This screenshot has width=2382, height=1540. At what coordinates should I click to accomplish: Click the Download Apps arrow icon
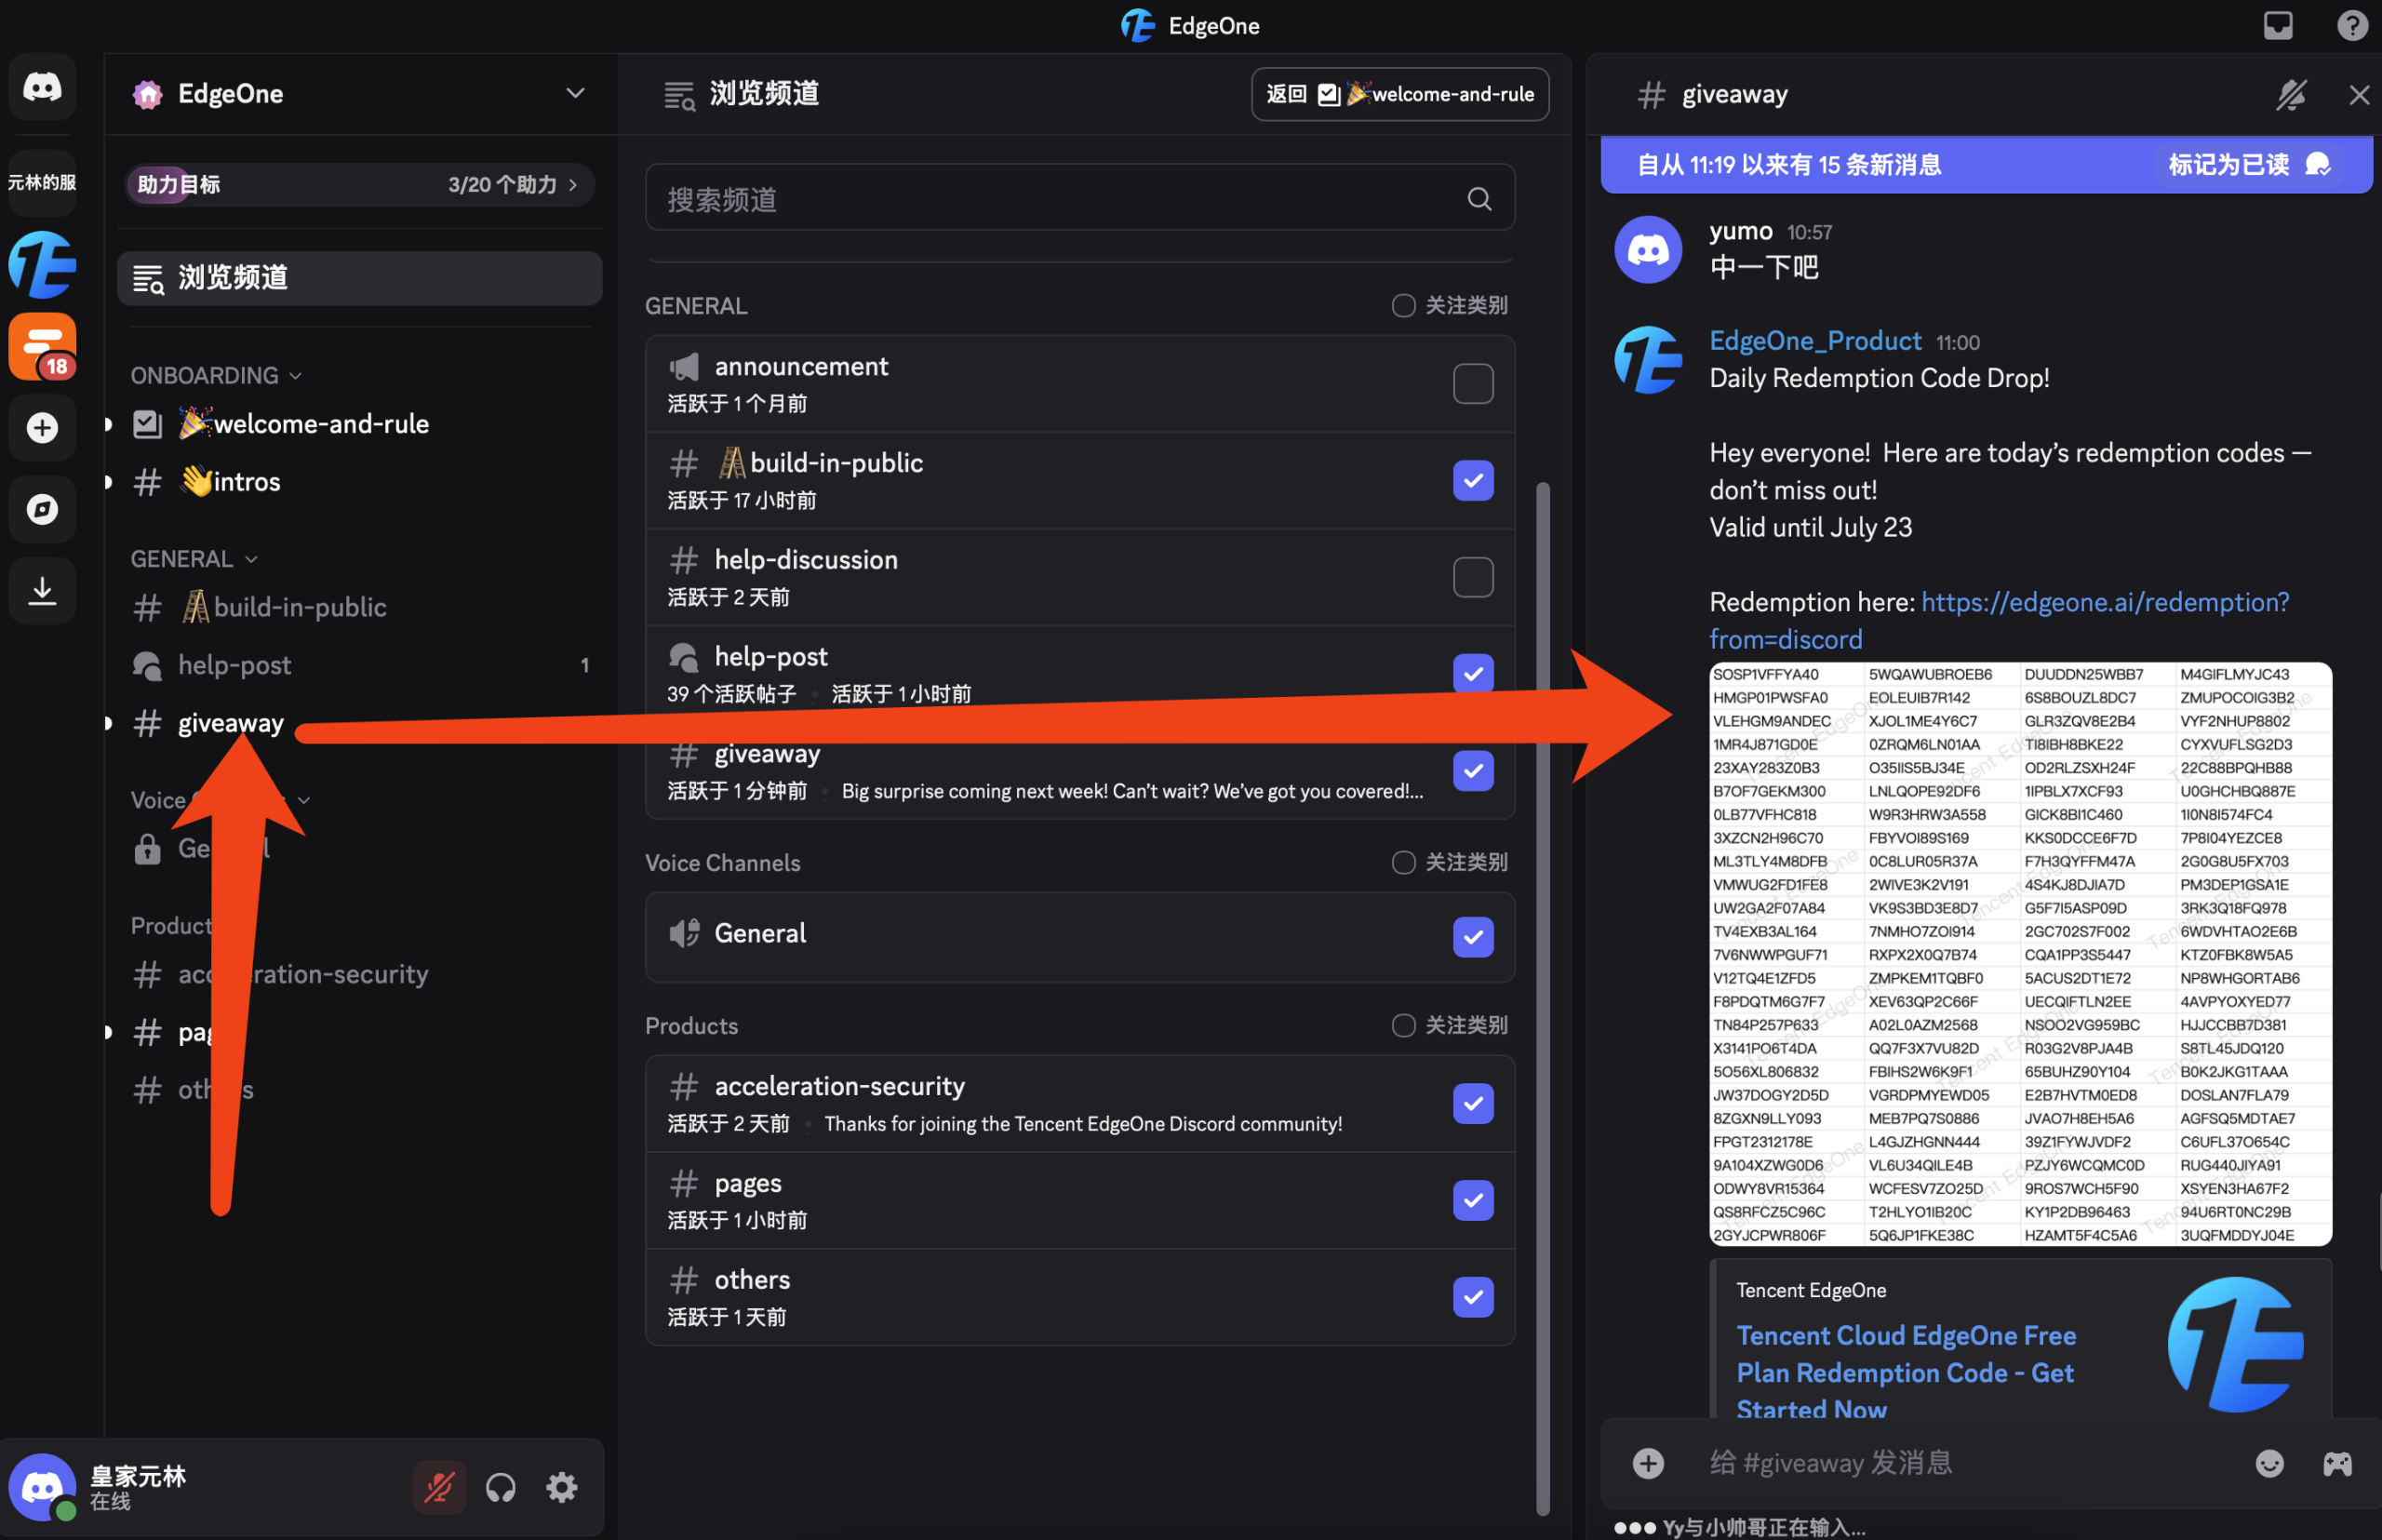(42, 591)
